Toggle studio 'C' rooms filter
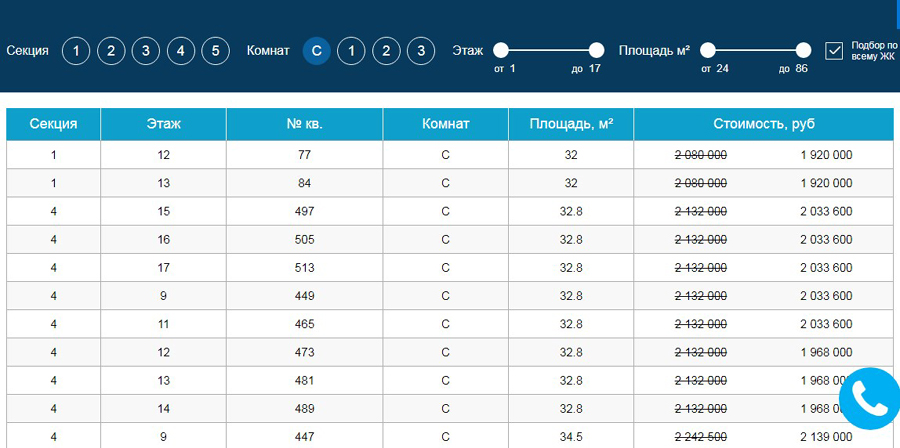This screenshot has height=448, width=900. coord(317,51)
